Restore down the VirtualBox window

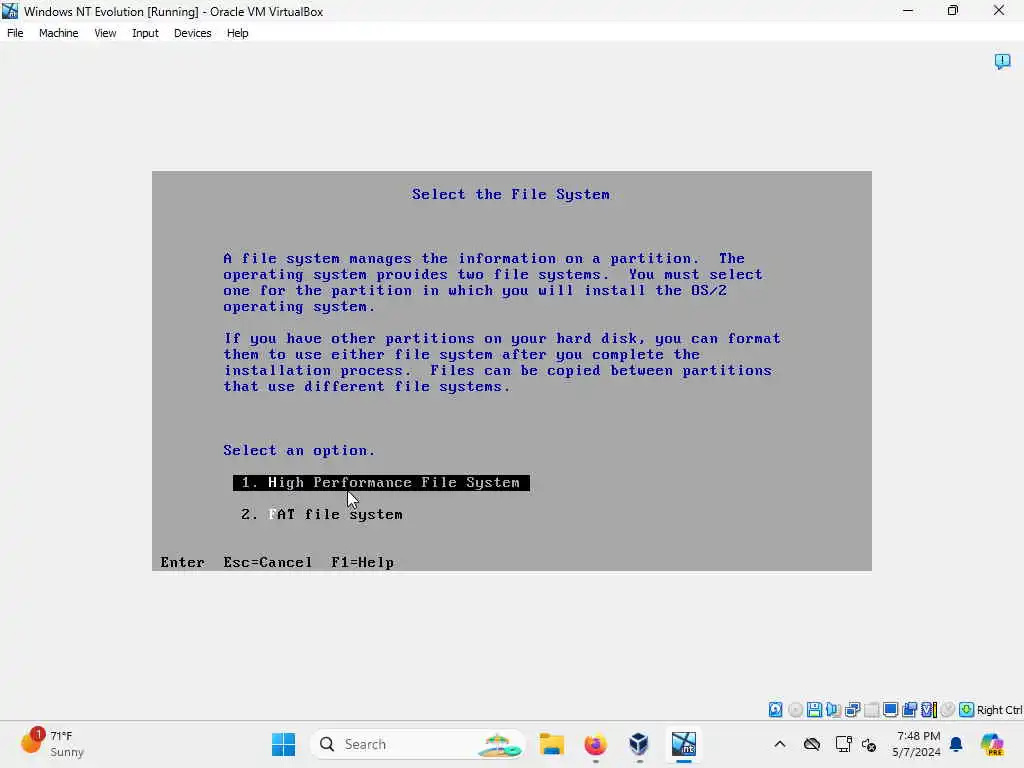(953, 11)
